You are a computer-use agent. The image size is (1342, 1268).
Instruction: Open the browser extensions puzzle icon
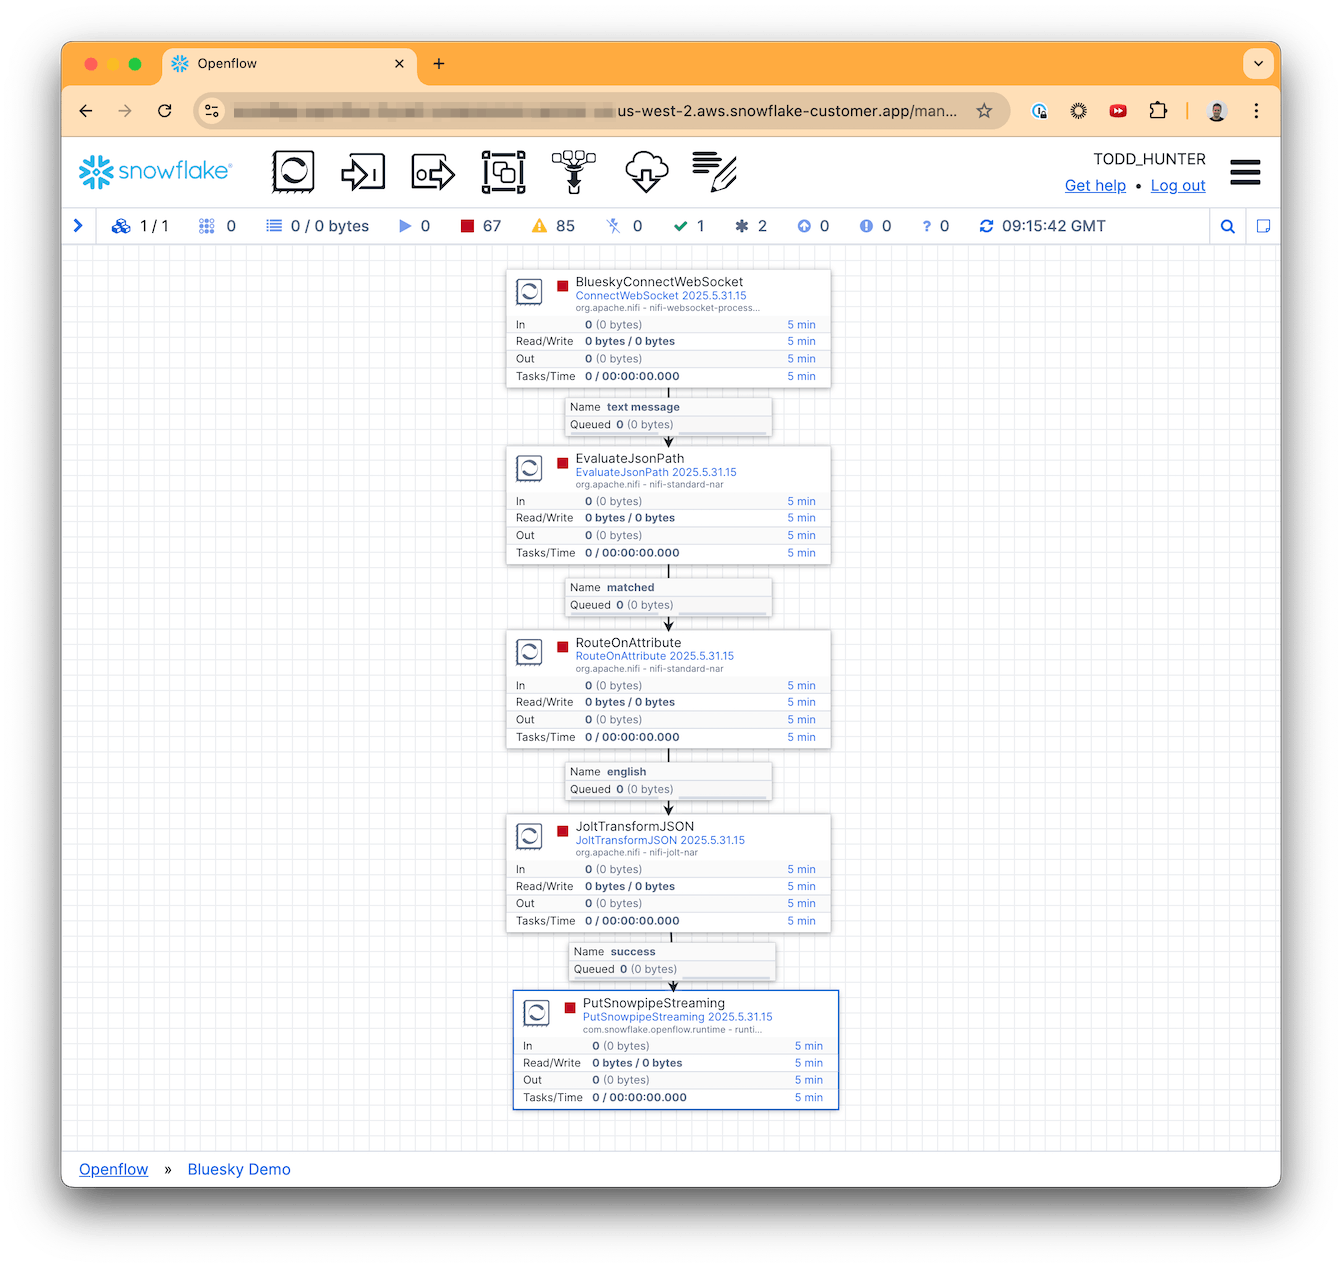(x=1158, y=111)
